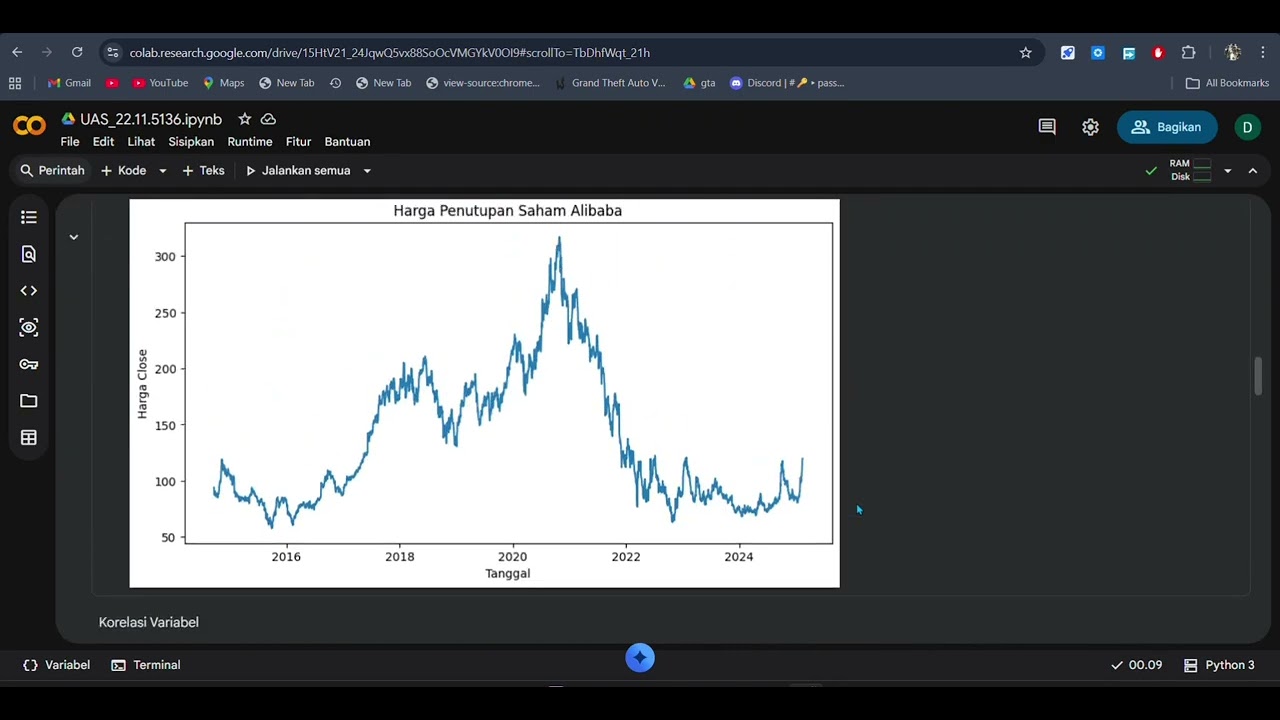The height and width of the screenshot is (720, 1280).
Task: Open the Code Snippets sidebar panel
Action: [29, 291]
